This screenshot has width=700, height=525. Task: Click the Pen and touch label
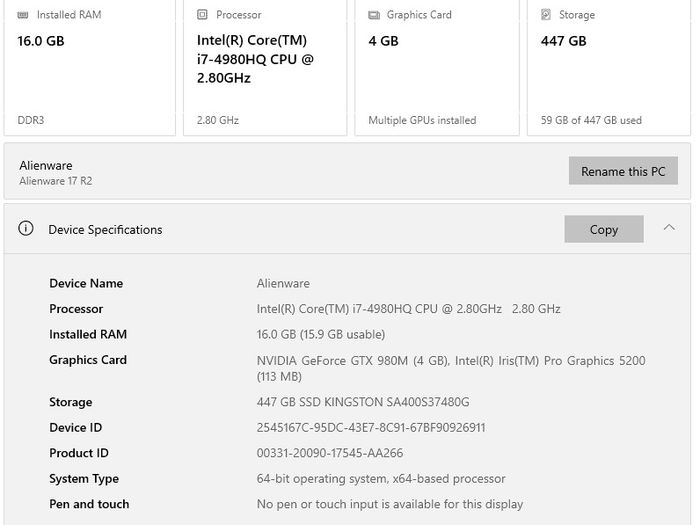point(89,504)
